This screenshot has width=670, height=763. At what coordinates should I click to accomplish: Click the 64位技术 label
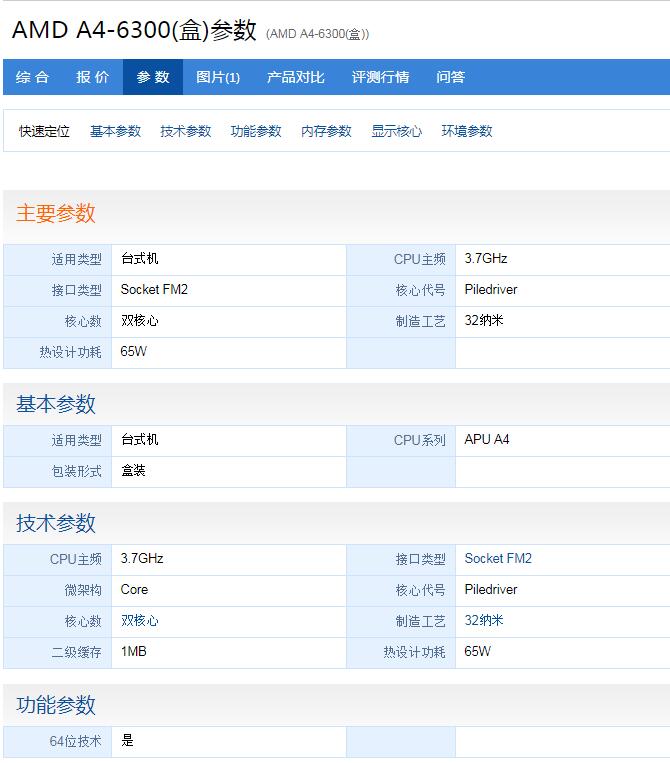point(75,741)
